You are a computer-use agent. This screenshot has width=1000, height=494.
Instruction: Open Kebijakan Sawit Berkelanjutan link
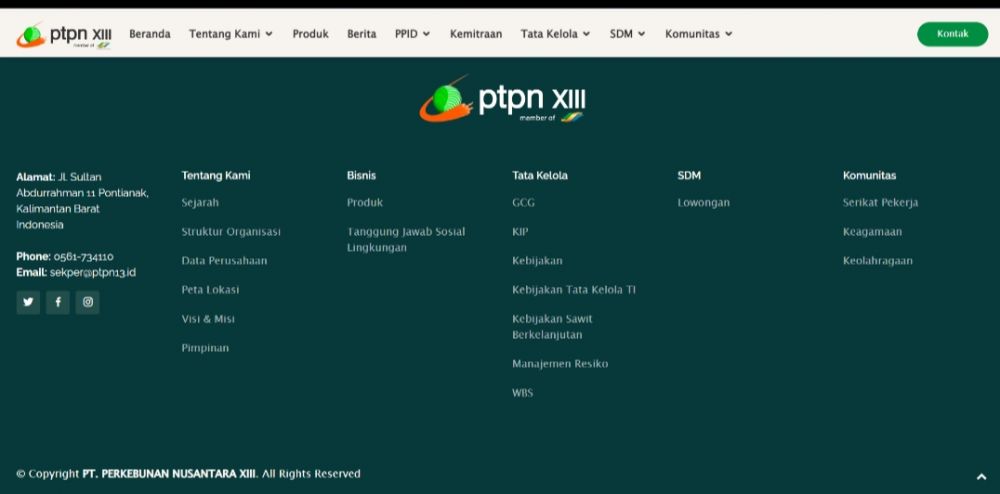[552, 326]
